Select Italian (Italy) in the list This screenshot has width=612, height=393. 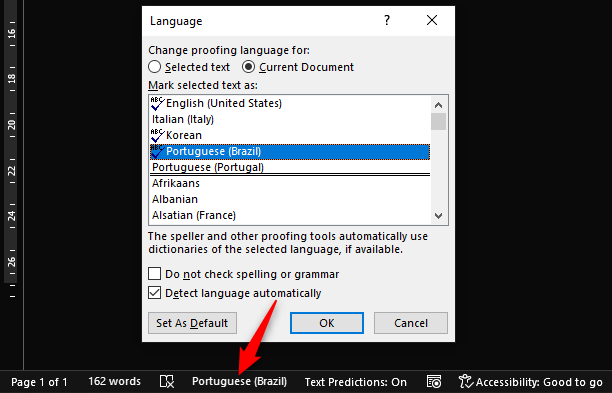click(x=290, y=119)
